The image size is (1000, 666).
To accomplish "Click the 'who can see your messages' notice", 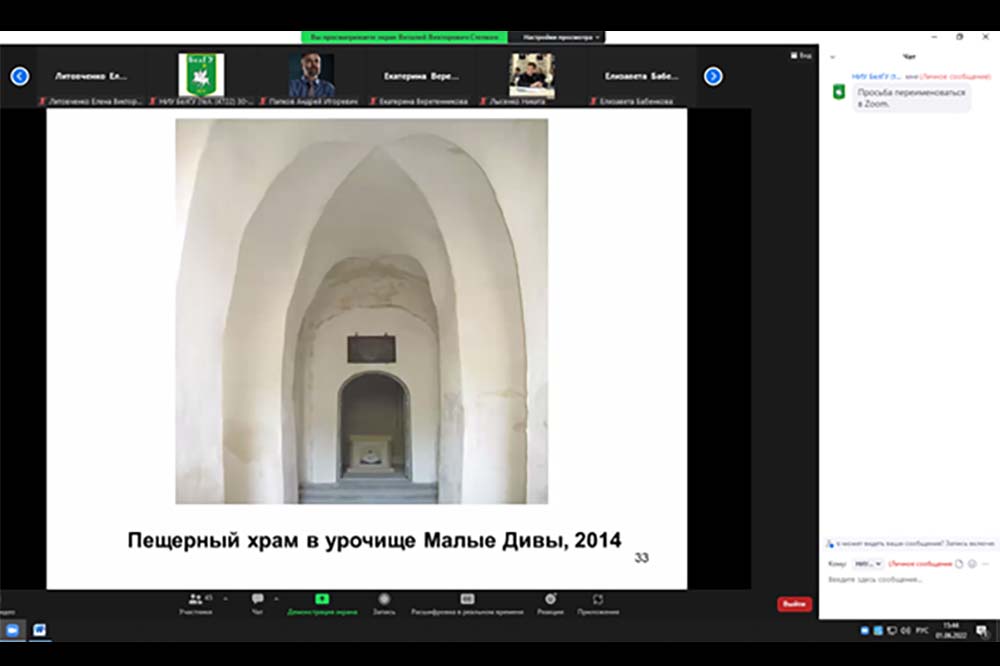I will click(910, 544).
